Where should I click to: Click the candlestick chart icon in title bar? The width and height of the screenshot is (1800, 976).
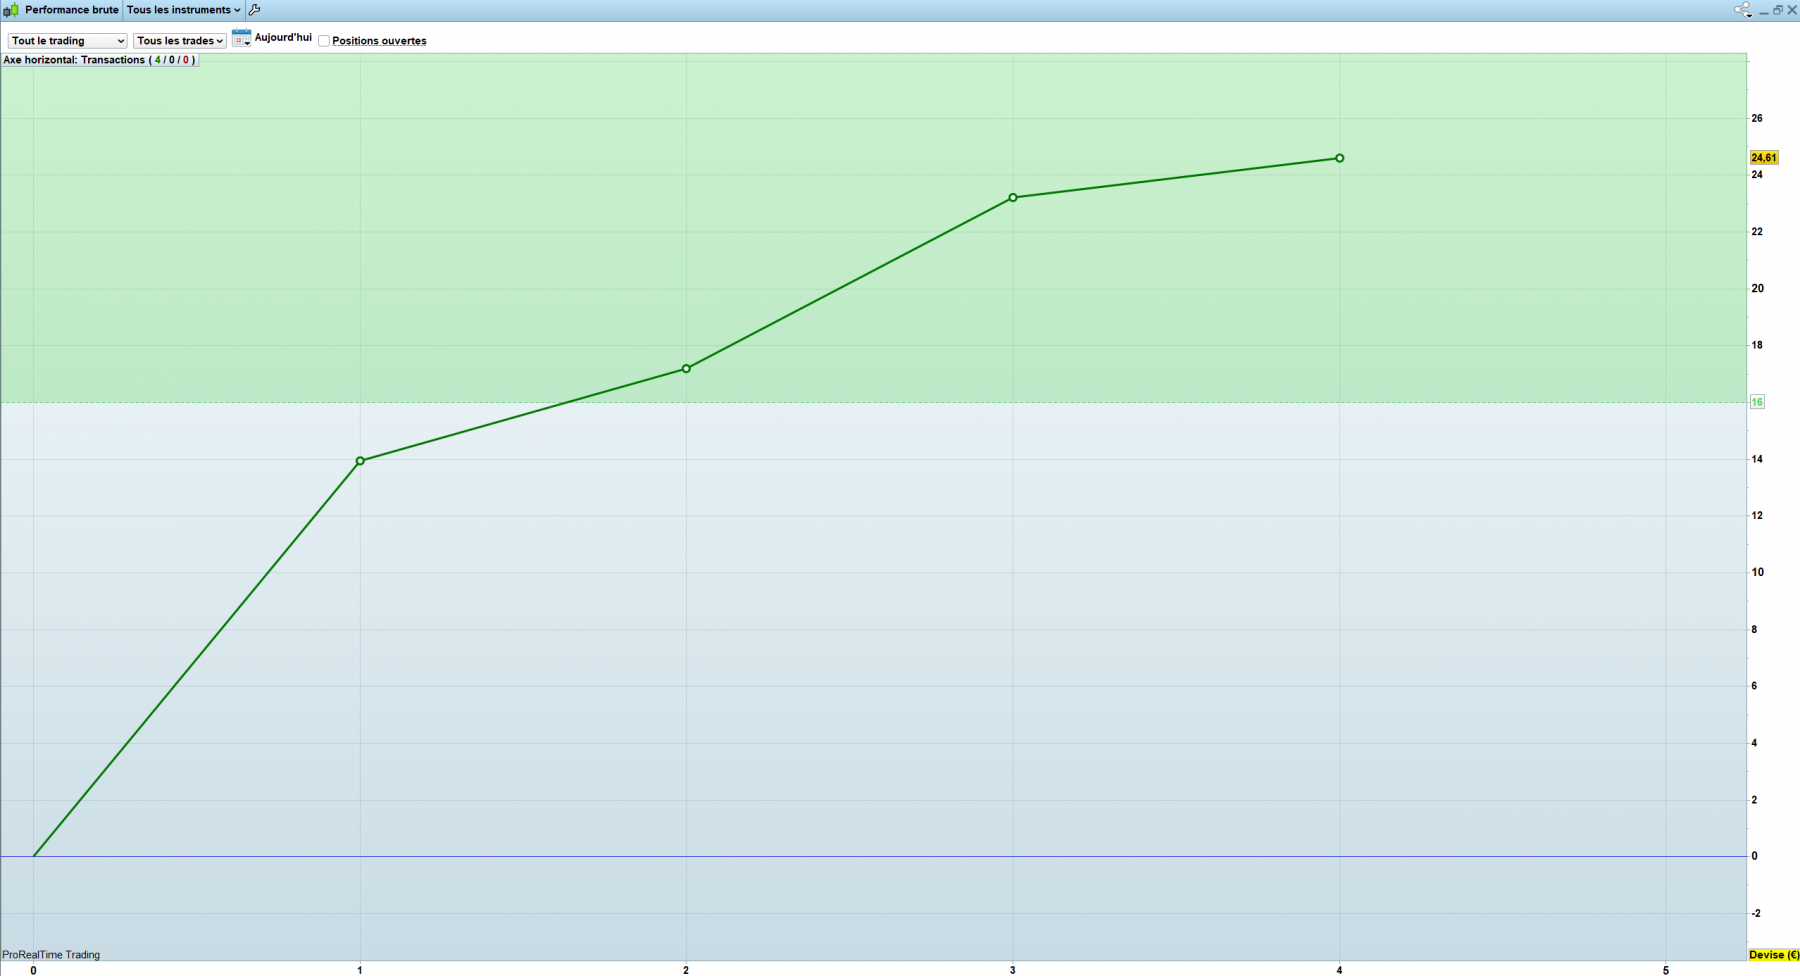[11, 10]
